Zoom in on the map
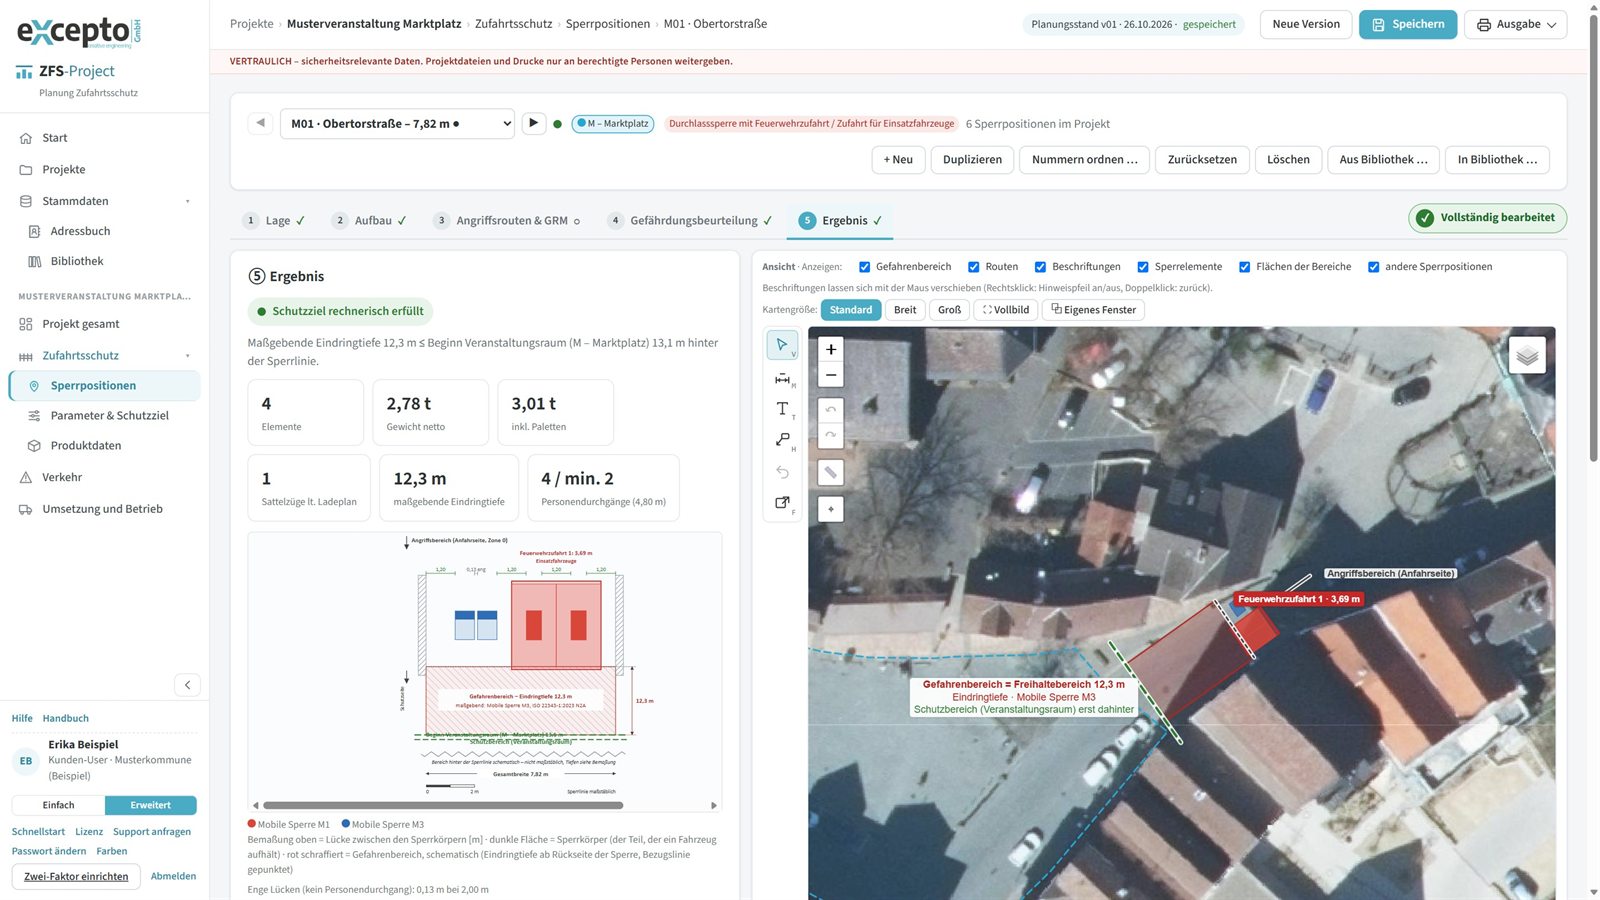This screenshot has height=900, width=1600. point(831,349)
